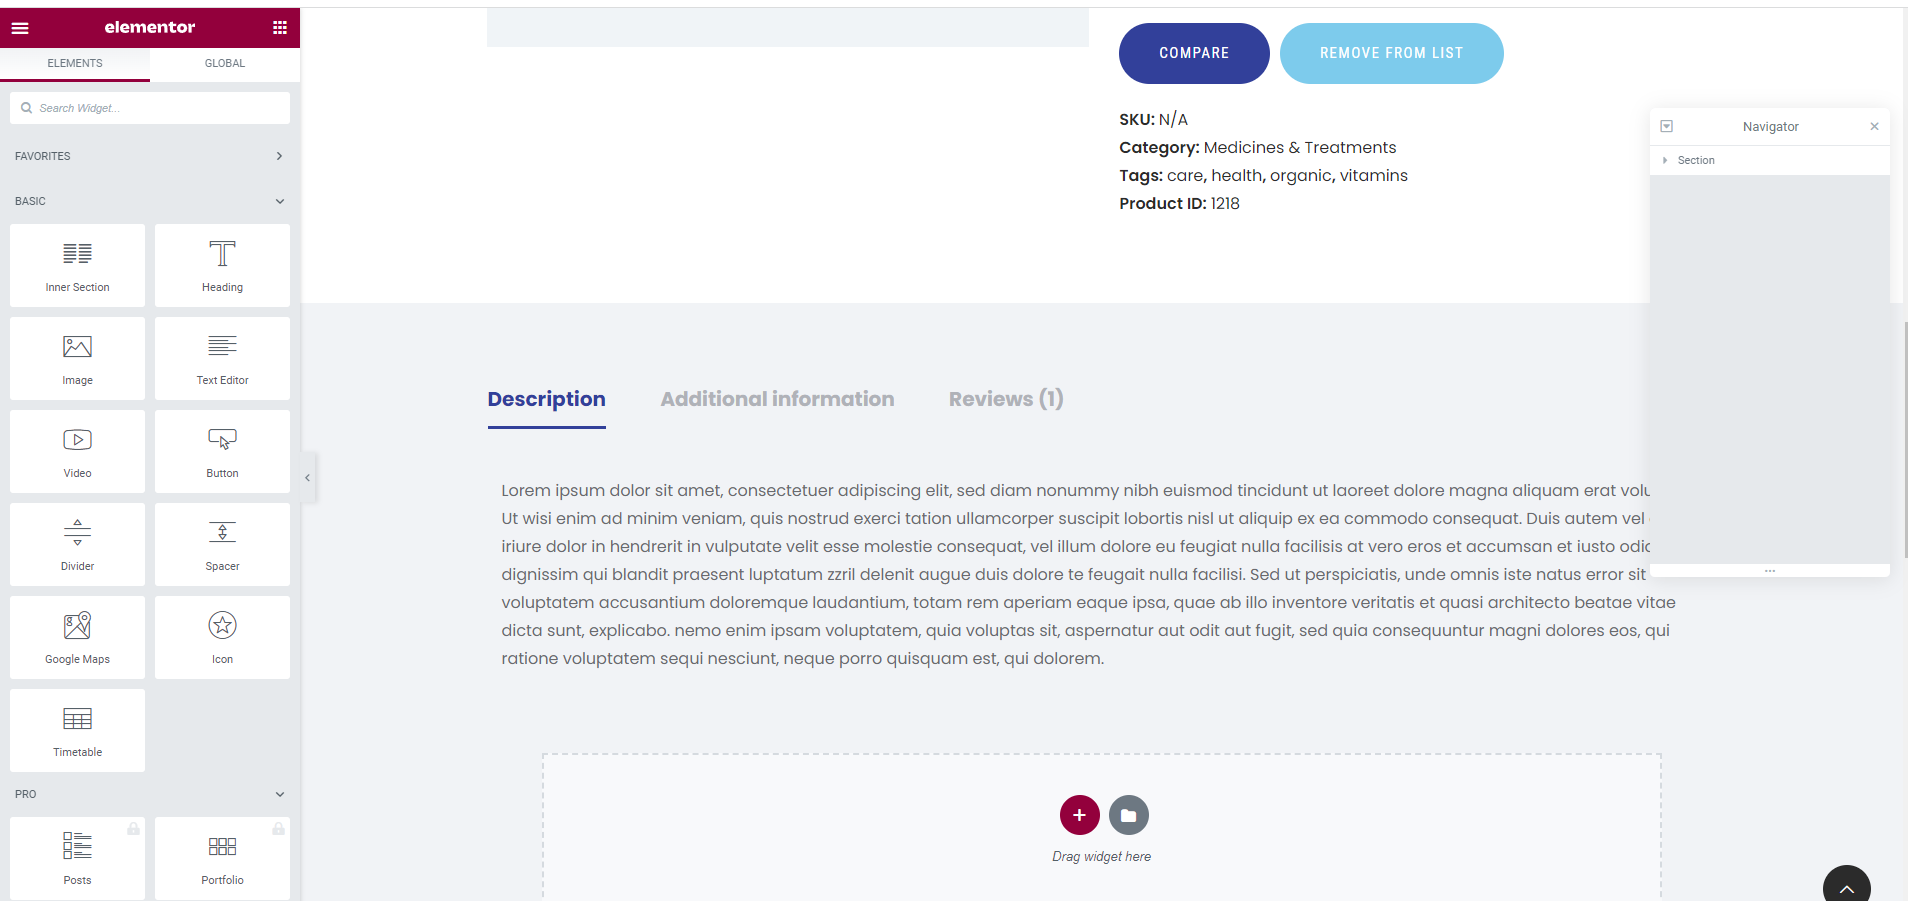Collapse the Elementor side panel
The height and width of the screenshot is (901, 1908).
tap(308, 478)
